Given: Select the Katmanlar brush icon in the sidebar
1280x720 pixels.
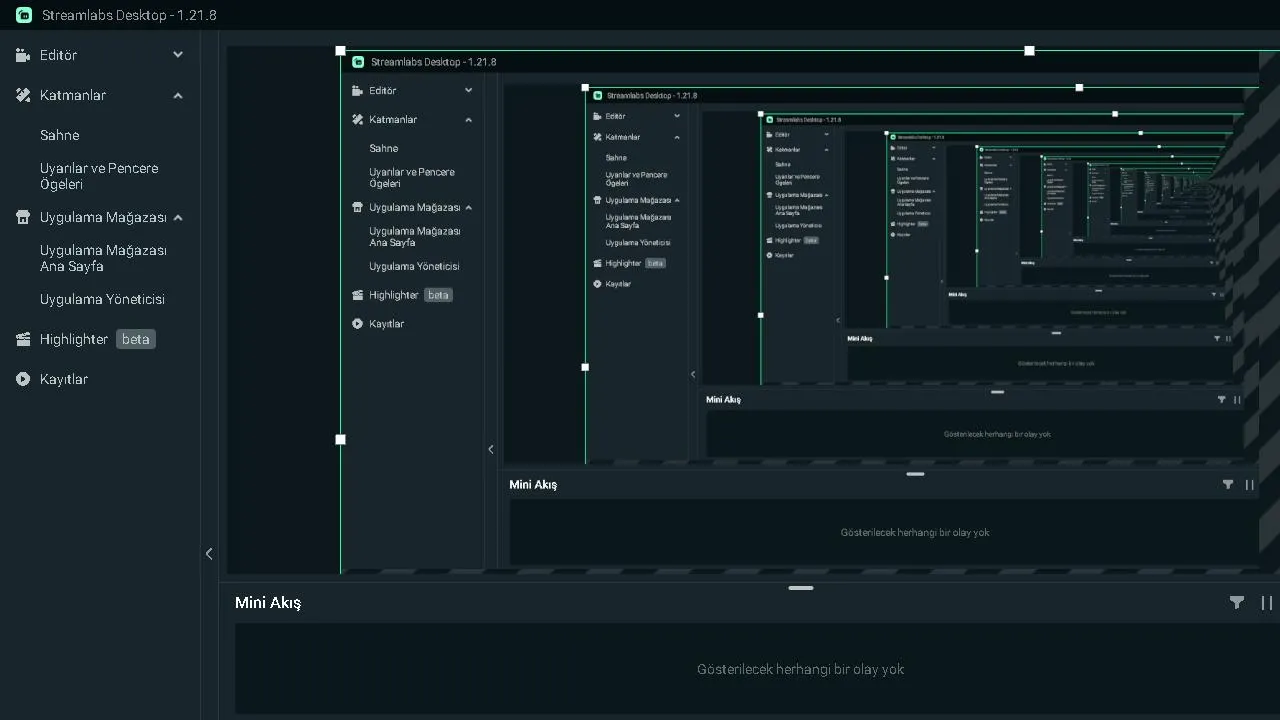Looking at the screenshot, I should pos(23,95).
